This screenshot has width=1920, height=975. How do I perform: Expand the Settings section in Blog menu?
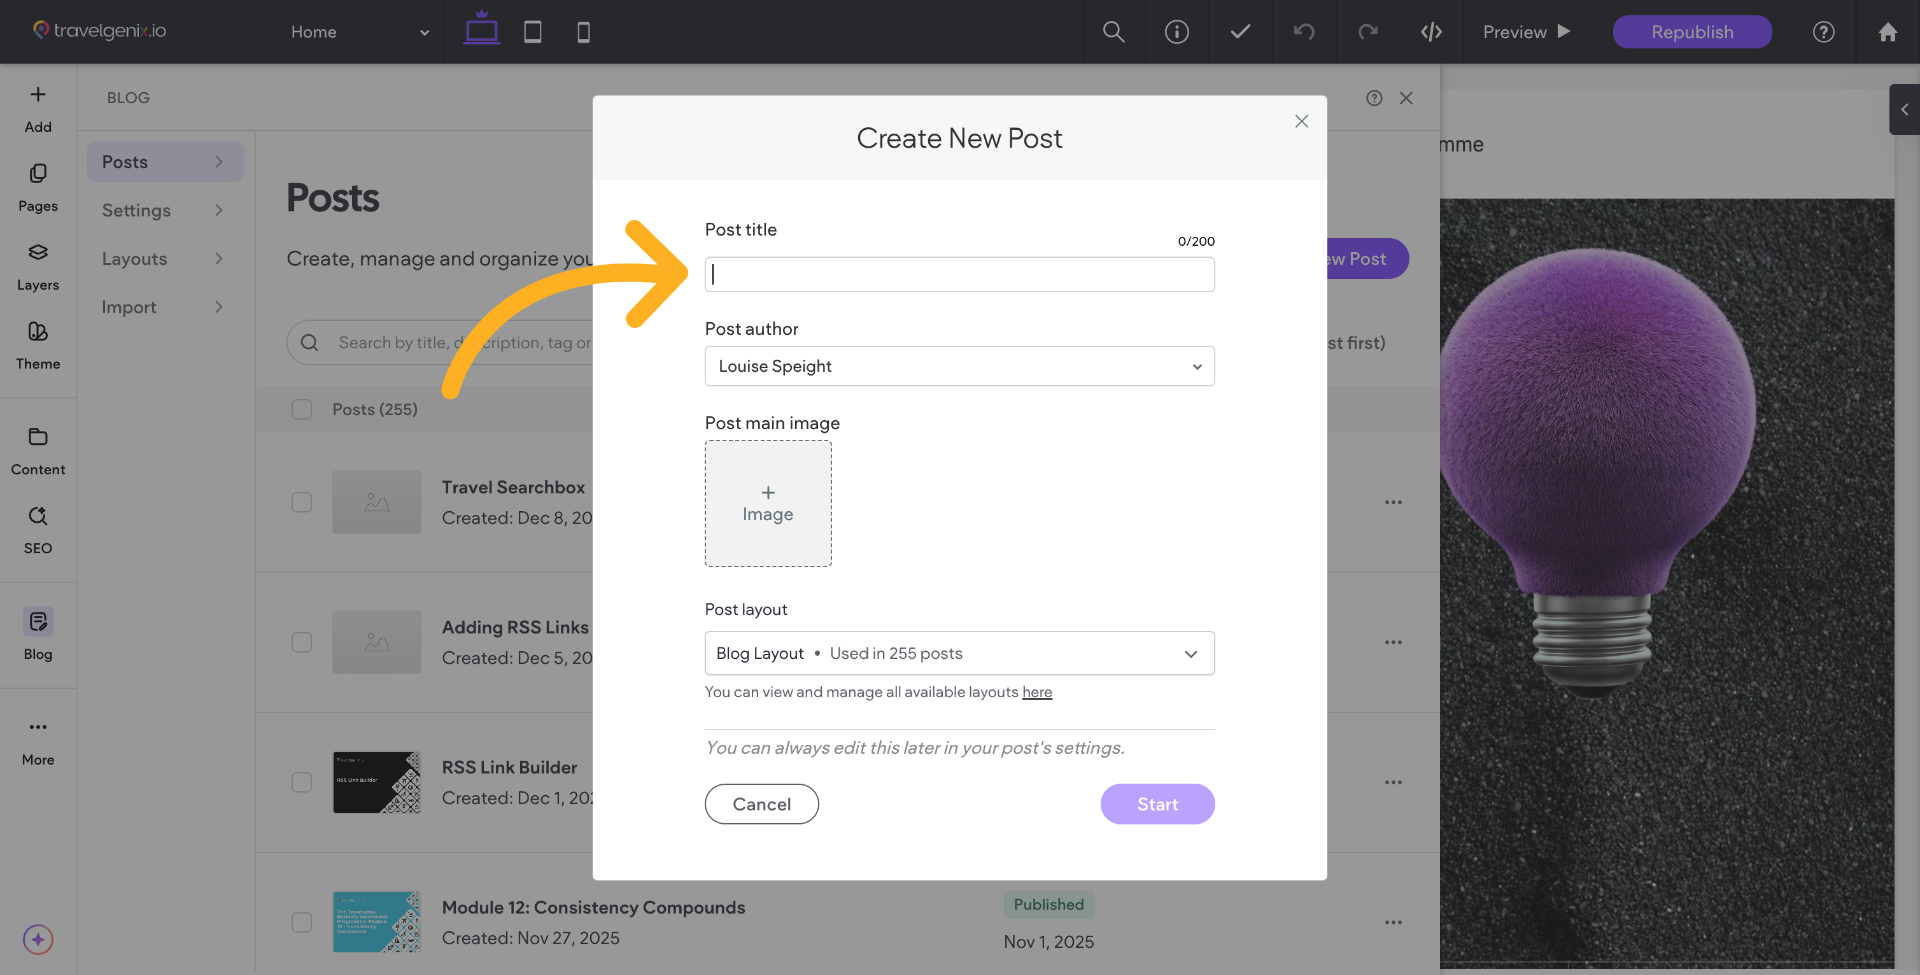(x=164, y=210)
